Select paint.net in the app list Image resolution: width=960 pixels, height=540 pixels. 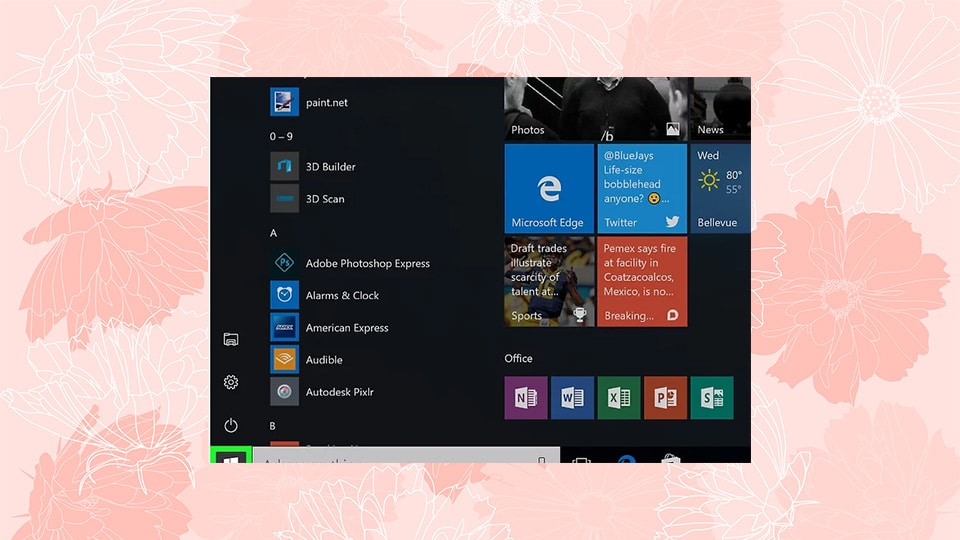point(326,102)
